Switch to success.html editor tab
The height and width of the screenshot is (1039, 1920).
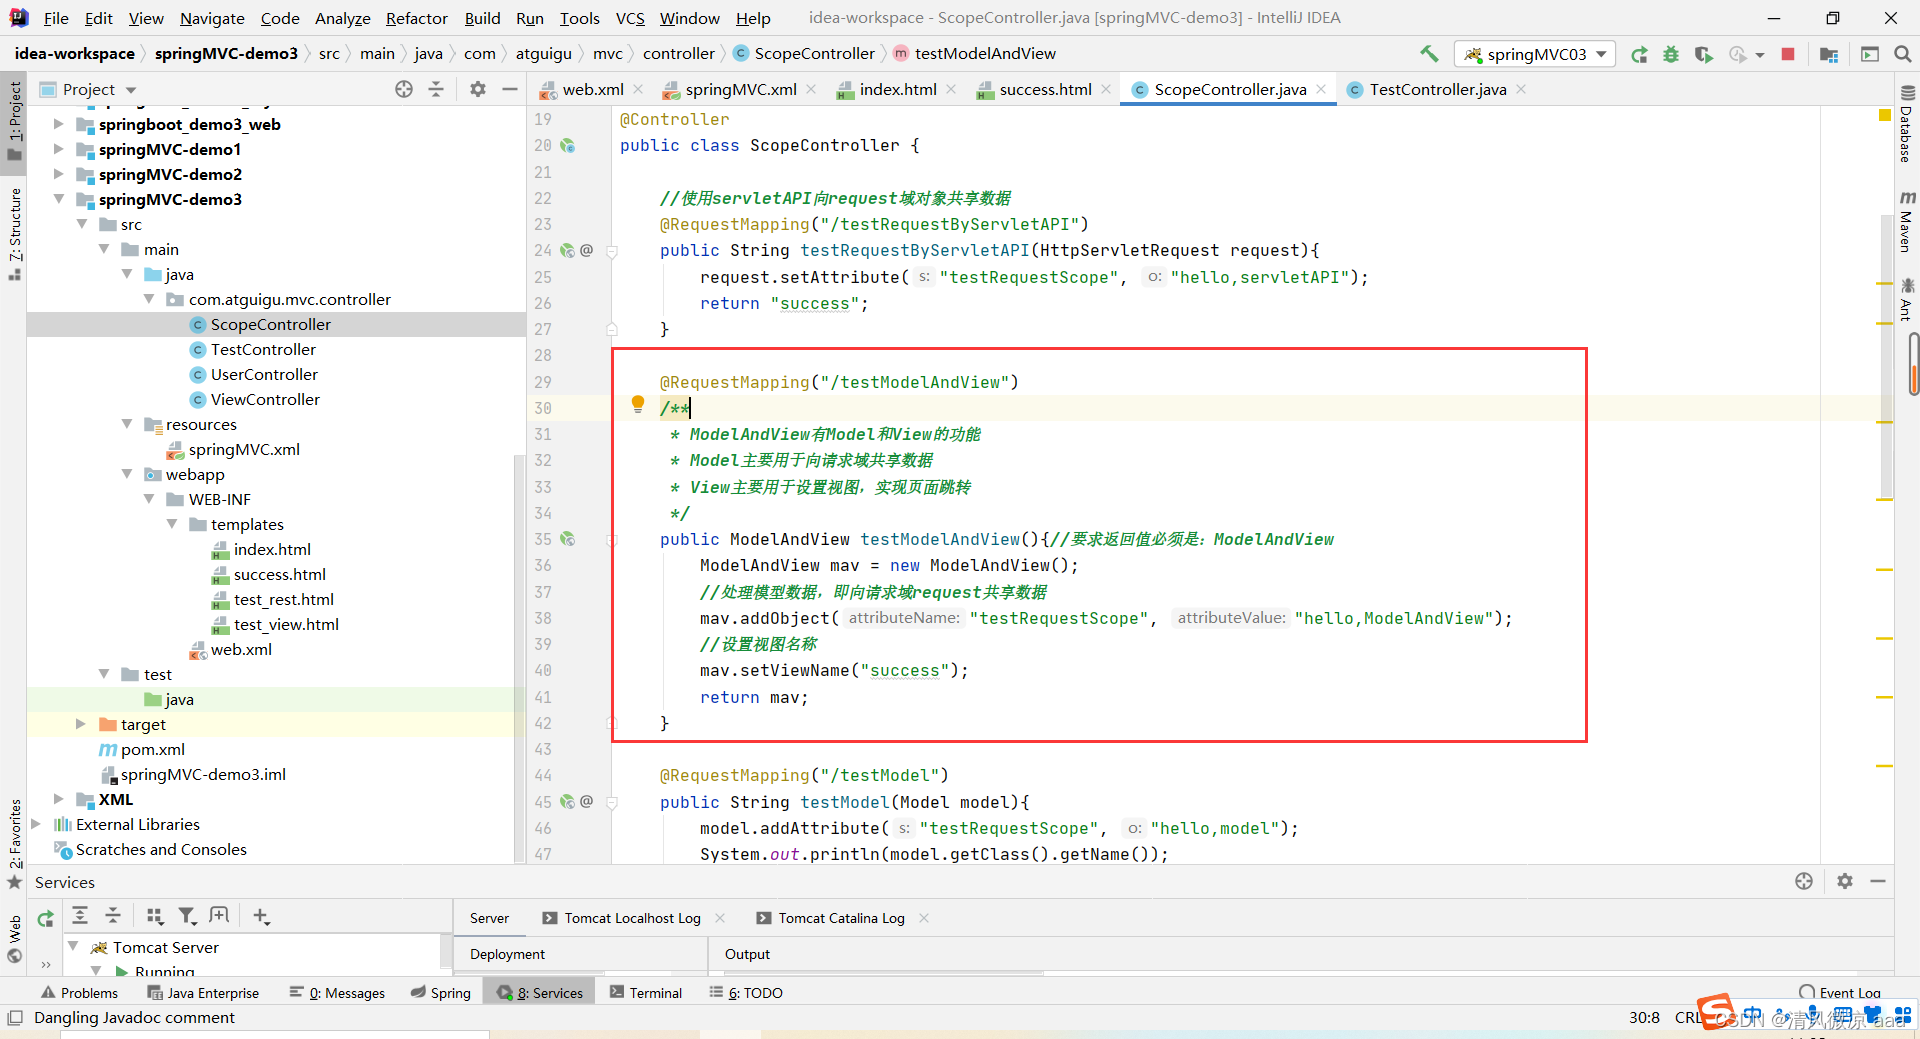tap(1045, 89)
